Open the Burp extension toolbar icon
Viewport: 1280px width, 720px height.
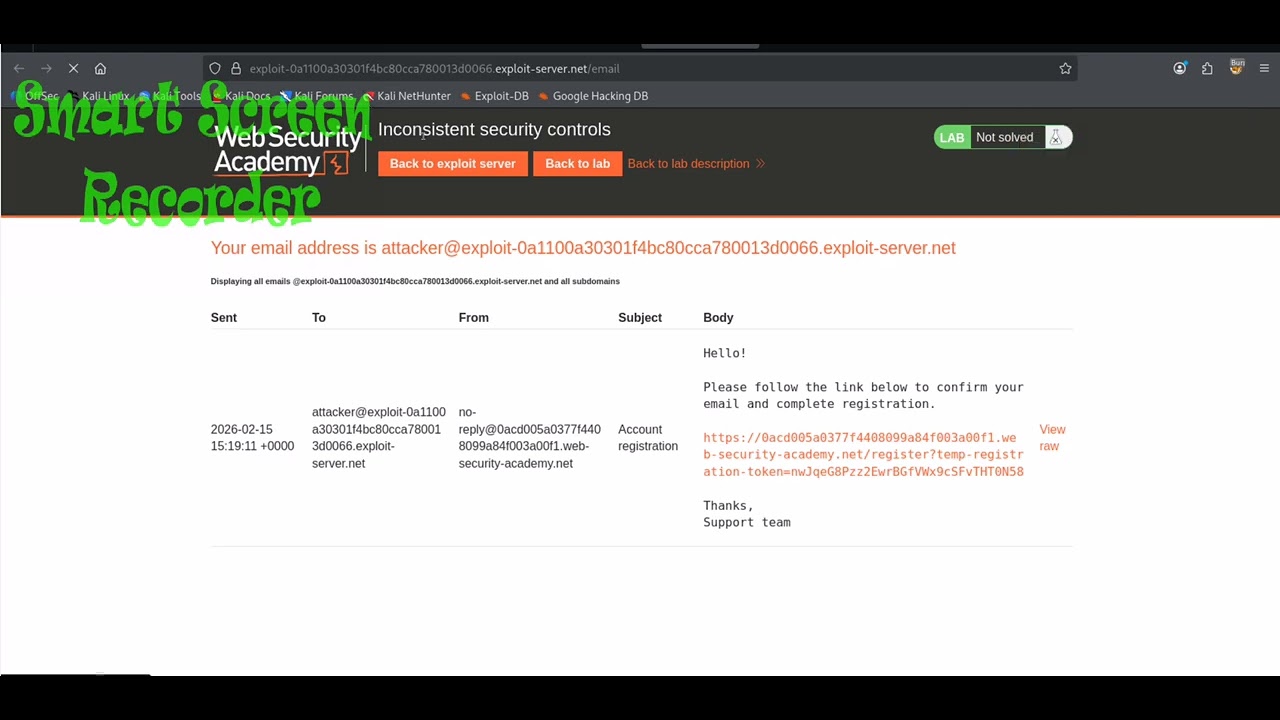[1237, 68]
